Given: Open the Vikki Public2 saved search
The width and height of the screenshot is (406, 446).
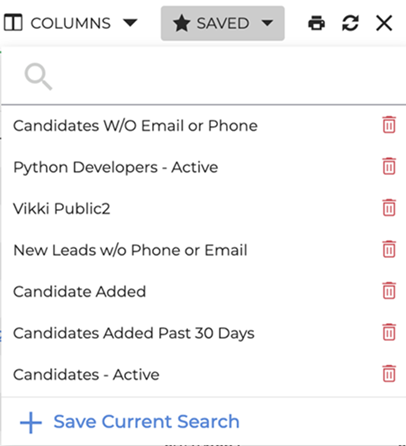Looking at the screenshot, I should tap(62, 209).
